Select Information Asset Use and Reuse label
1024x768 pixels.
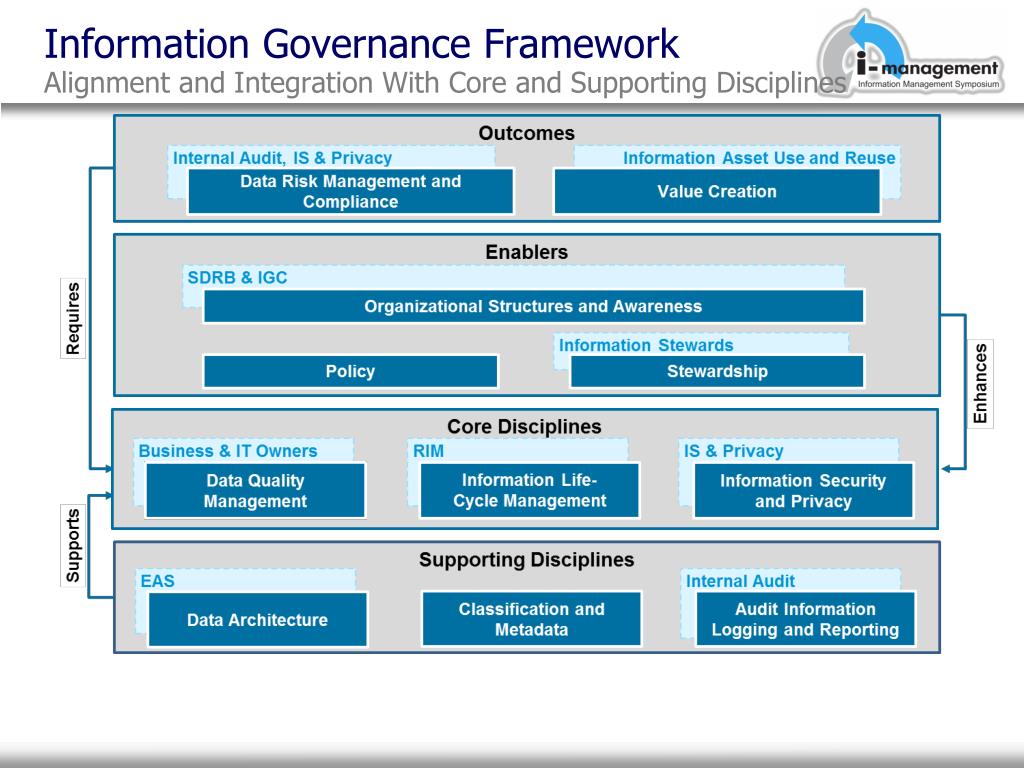759,158
